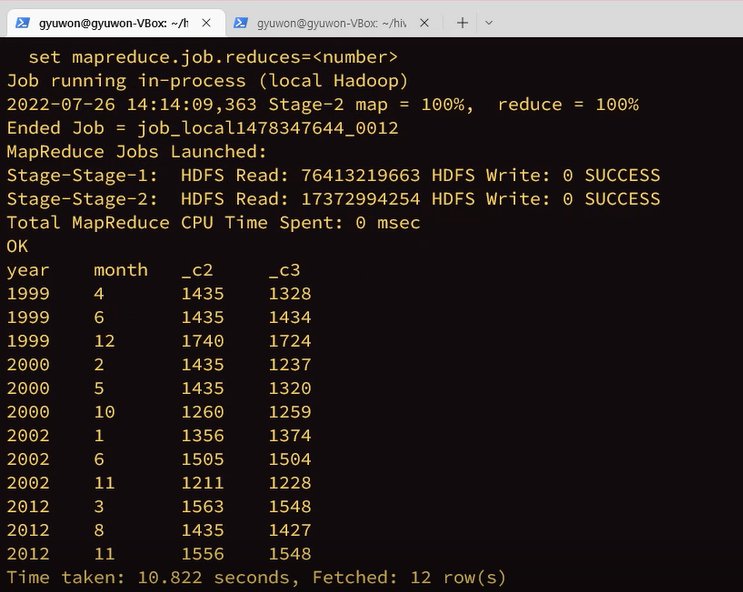The height and width of the screenshot is (592, 743).
Task: Close the second ~/hiv terminal tab
Action: tap(424, 23)
